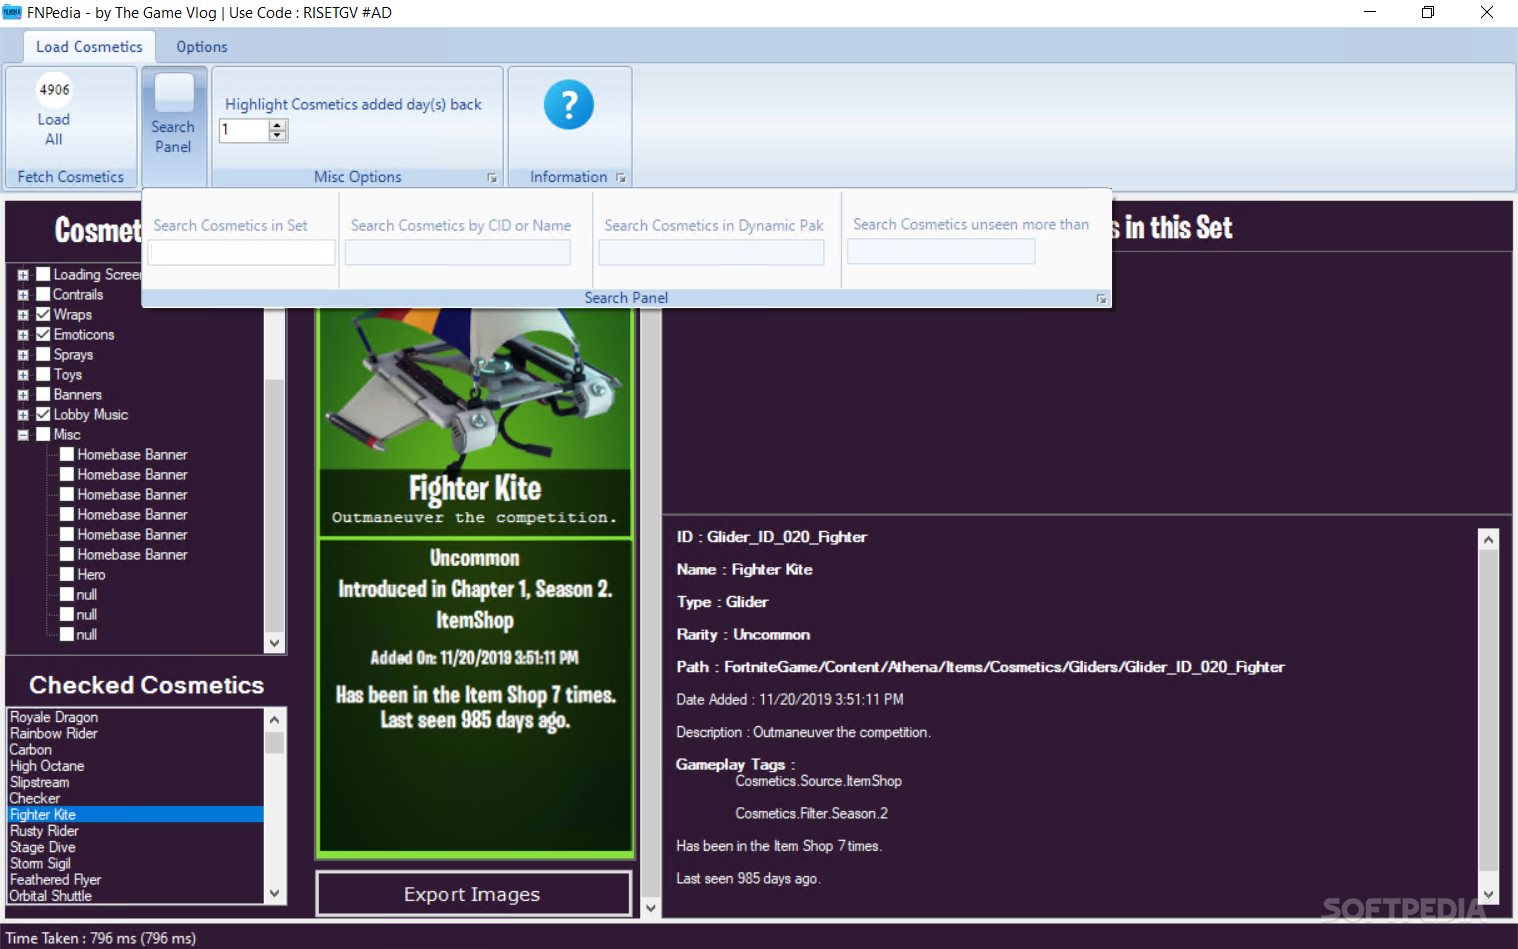1518x949 pixels.
Task: Focus the Search in Dynamic Pak field
Action: click(x=711, y=253)
